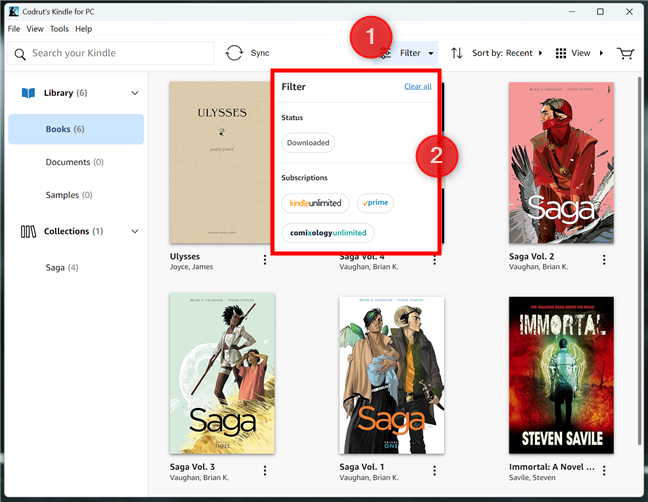Open the Saga Vol. 3 cover
This screenshot has height=502, width=648.
pos(222,374)
